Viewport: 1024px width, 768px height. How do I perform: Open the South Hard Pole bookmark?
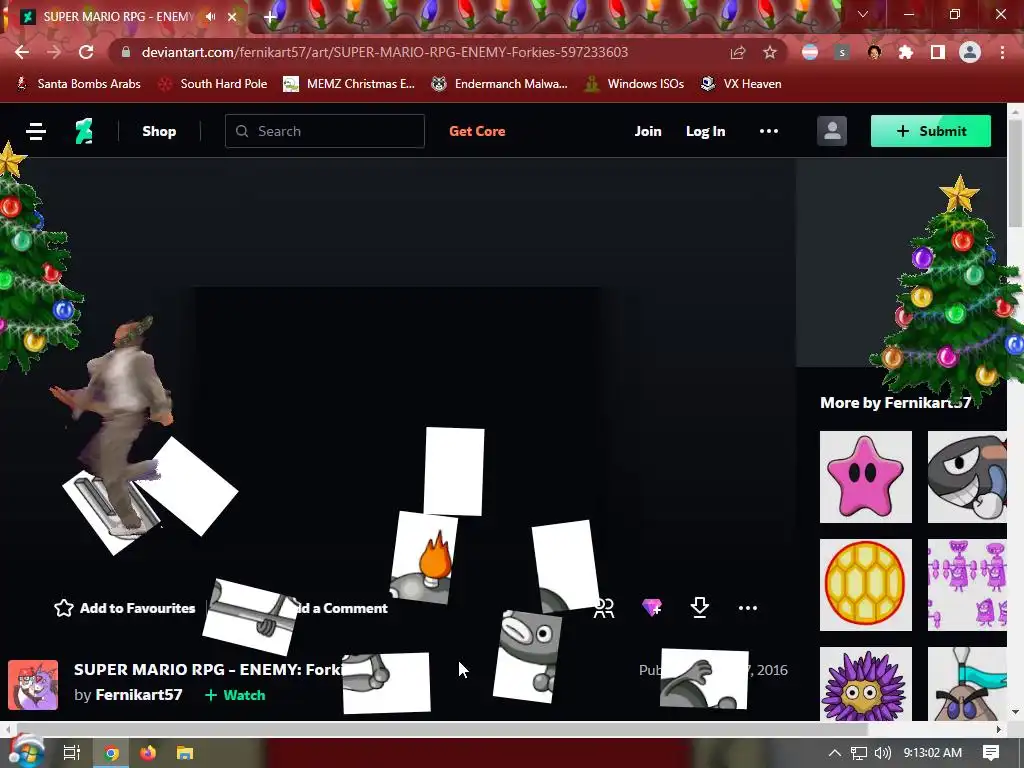pos(214,84)
